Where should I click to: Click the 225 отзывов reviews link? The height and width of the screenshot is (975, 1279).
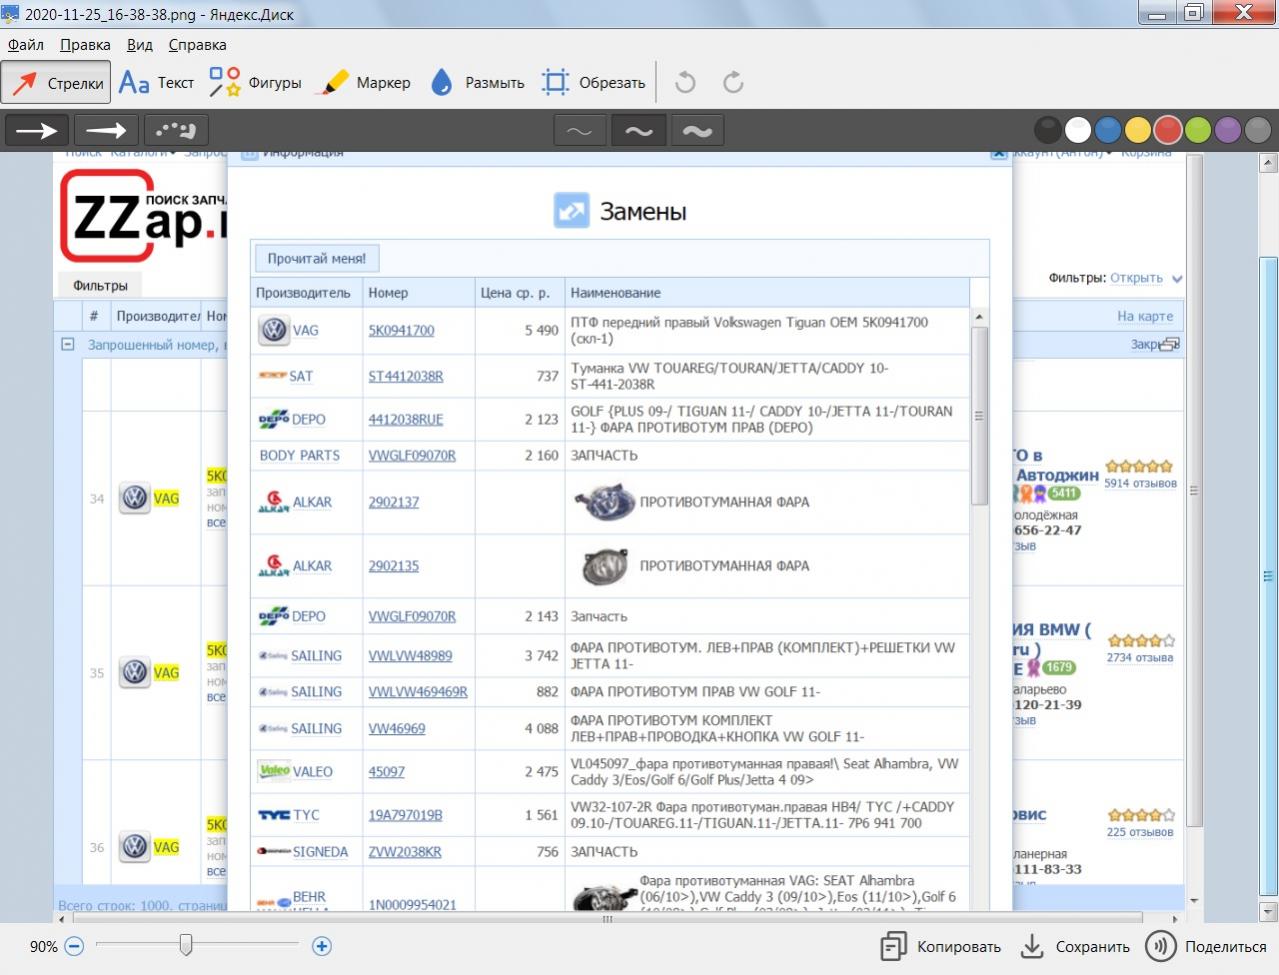pos(1140,832)
